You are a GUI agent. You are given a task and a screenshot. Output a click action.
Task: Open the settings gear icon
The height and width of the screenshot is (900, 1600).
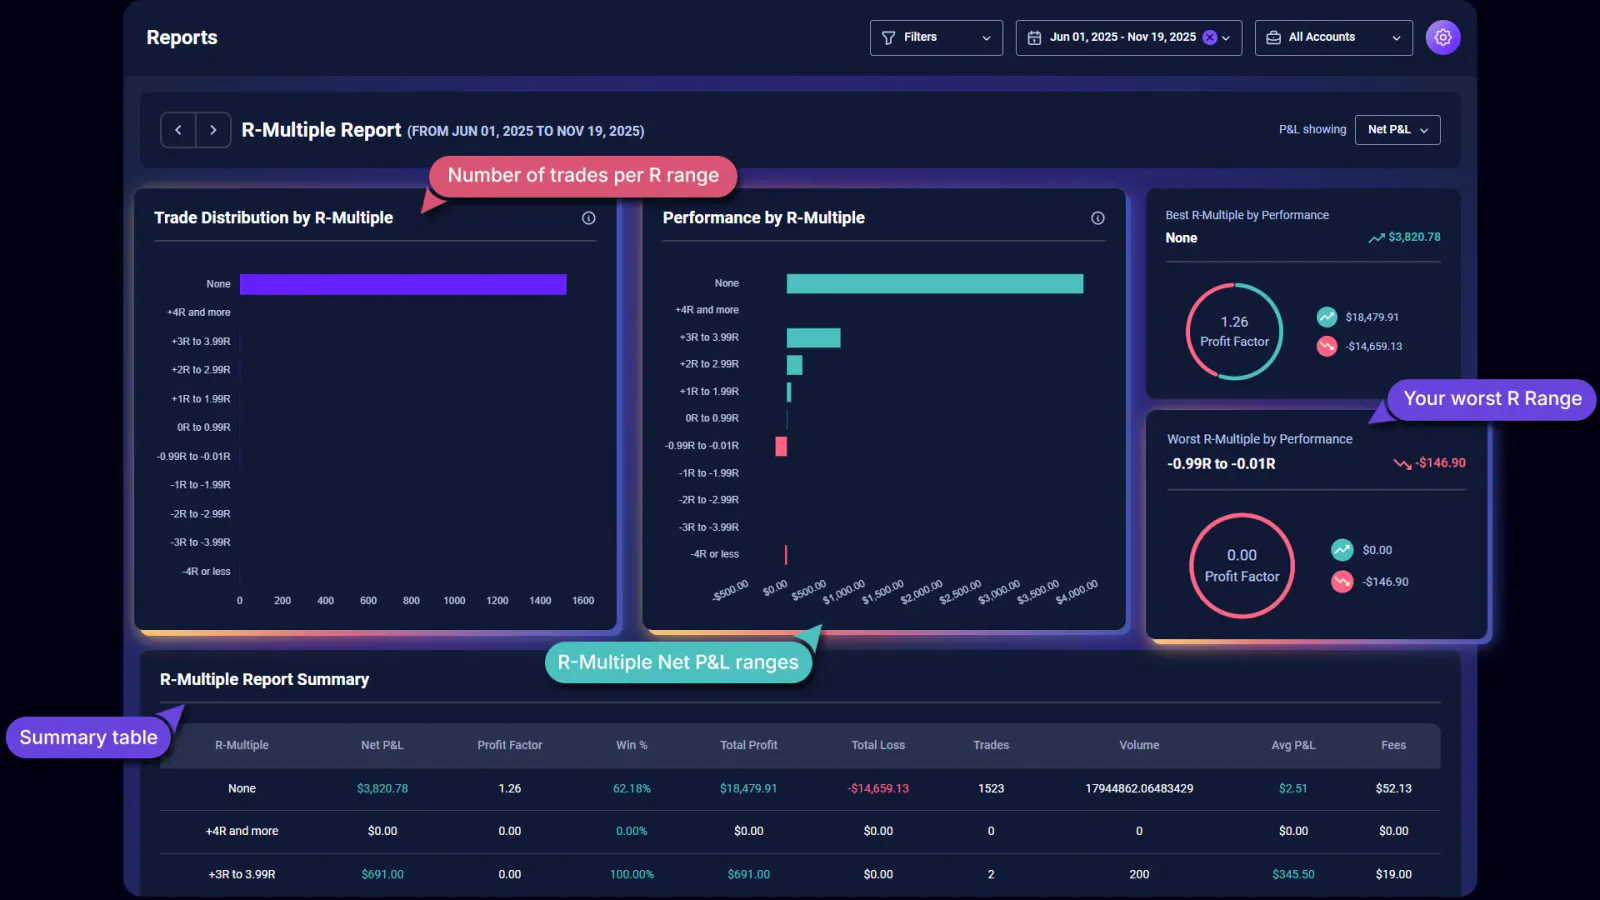tap(1442, 37)
